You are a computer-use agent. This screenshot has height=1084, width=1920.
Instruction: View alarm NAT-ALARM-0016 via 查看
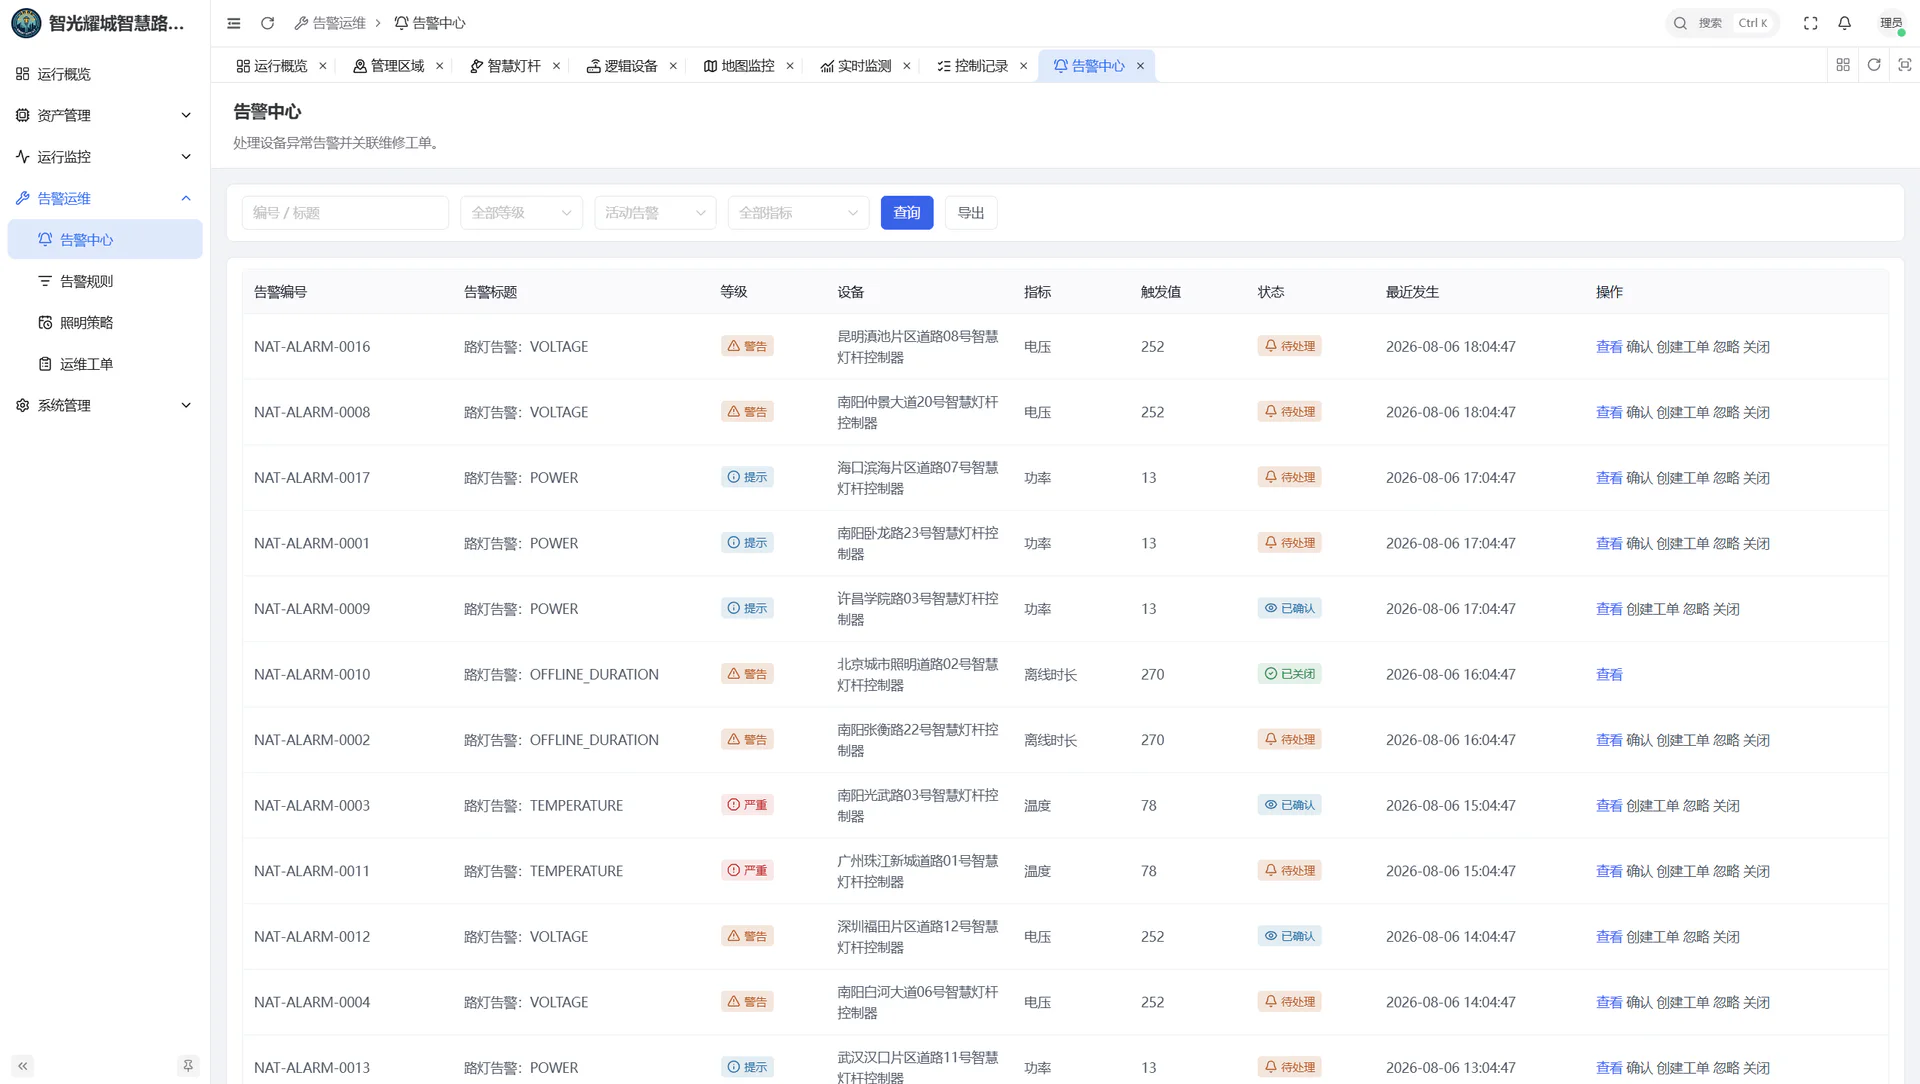pos(1609,346)
